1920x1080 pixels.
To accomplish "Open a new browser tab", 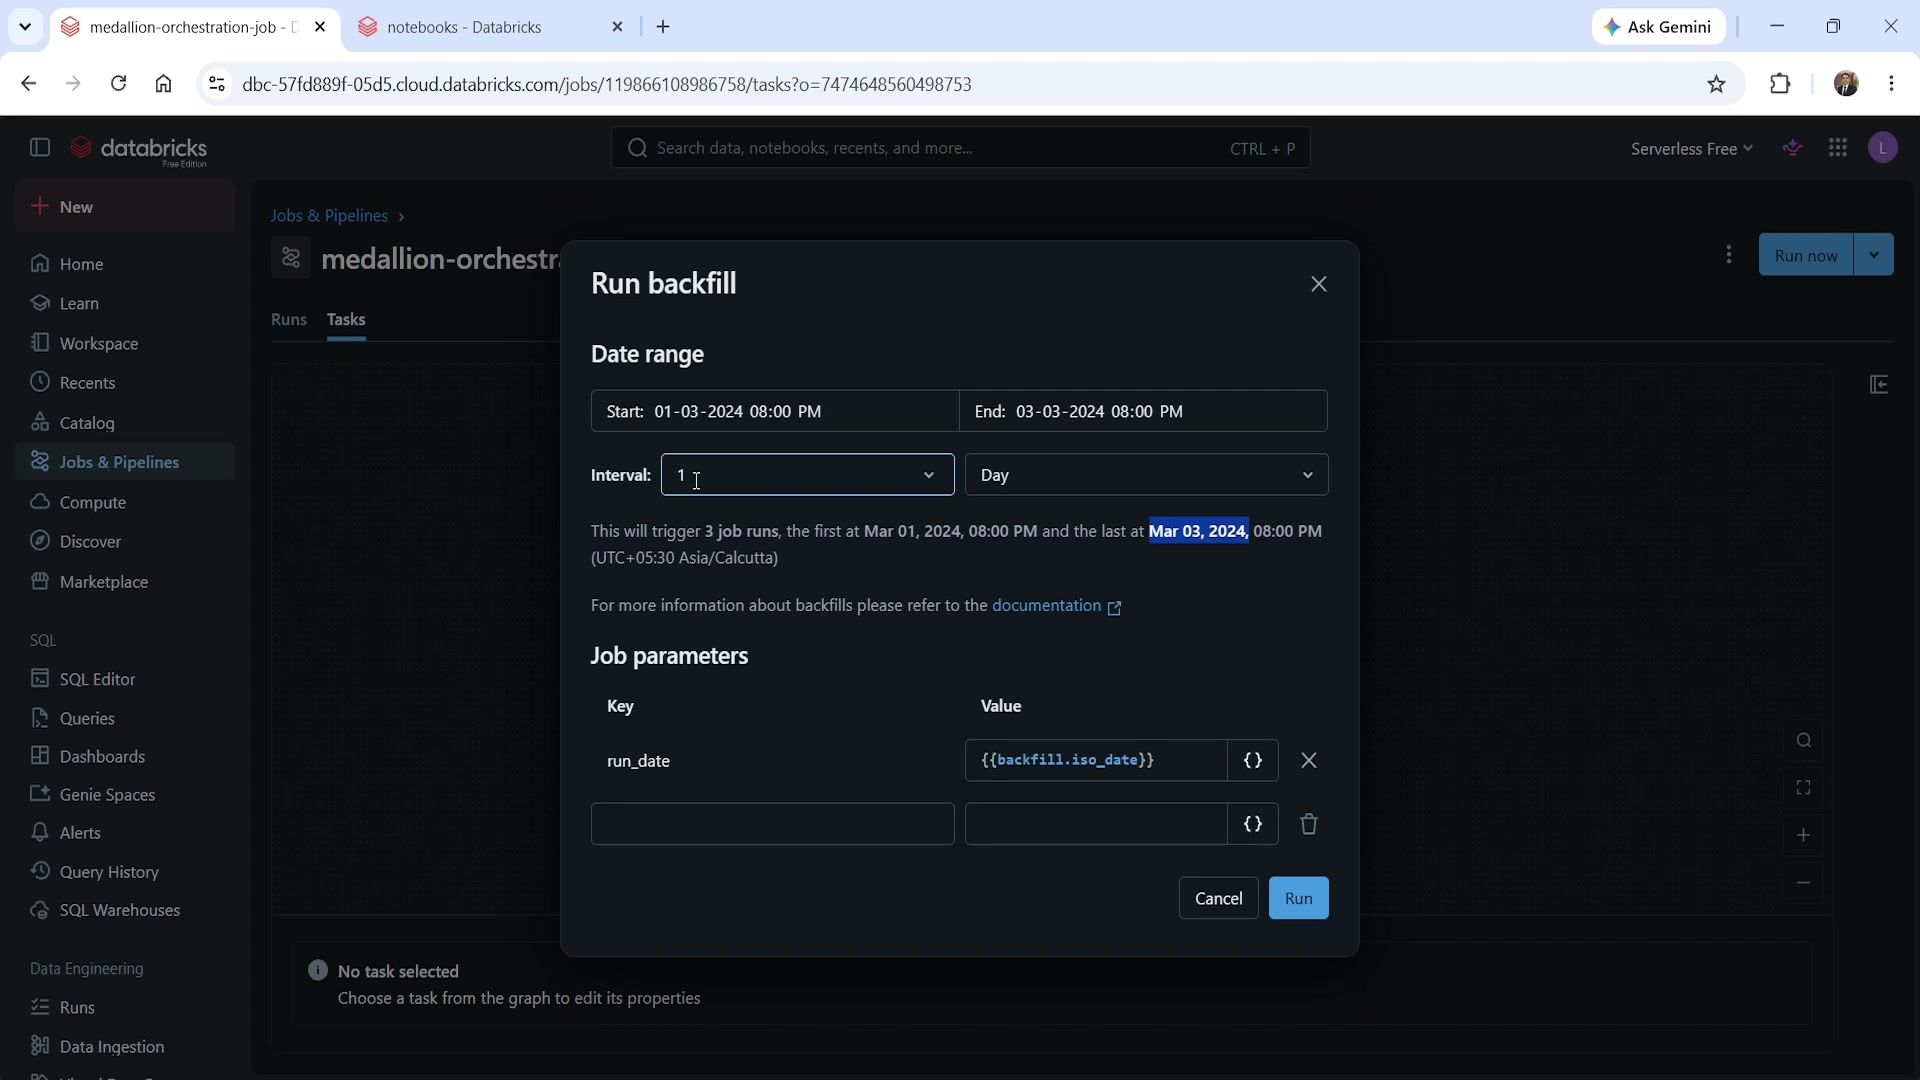I will 663,27.
